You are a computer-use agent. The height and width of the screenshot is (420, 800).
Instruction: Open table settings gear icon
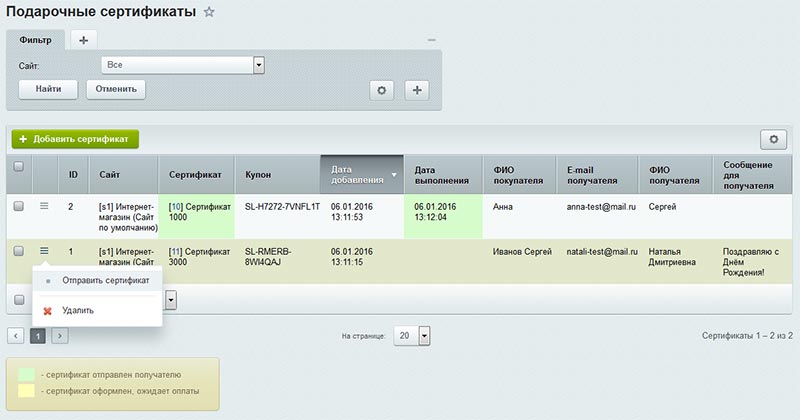pos(772,139)
